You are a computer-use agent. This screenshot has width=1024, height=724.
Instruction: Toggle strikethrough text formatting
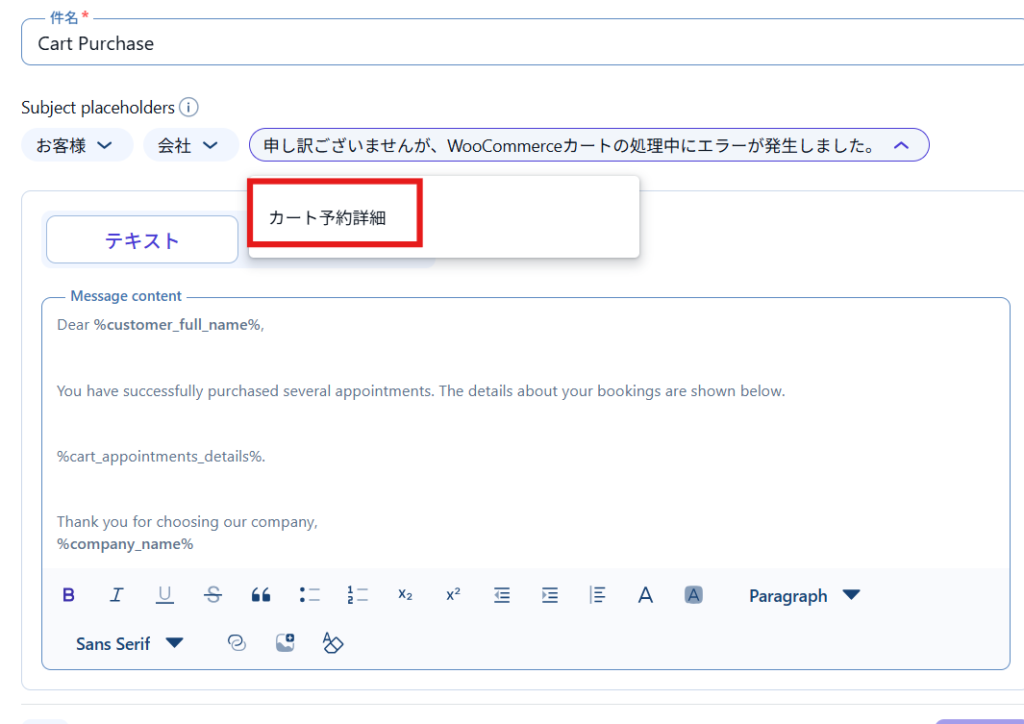pyautogui.click(x=213, y=595)
